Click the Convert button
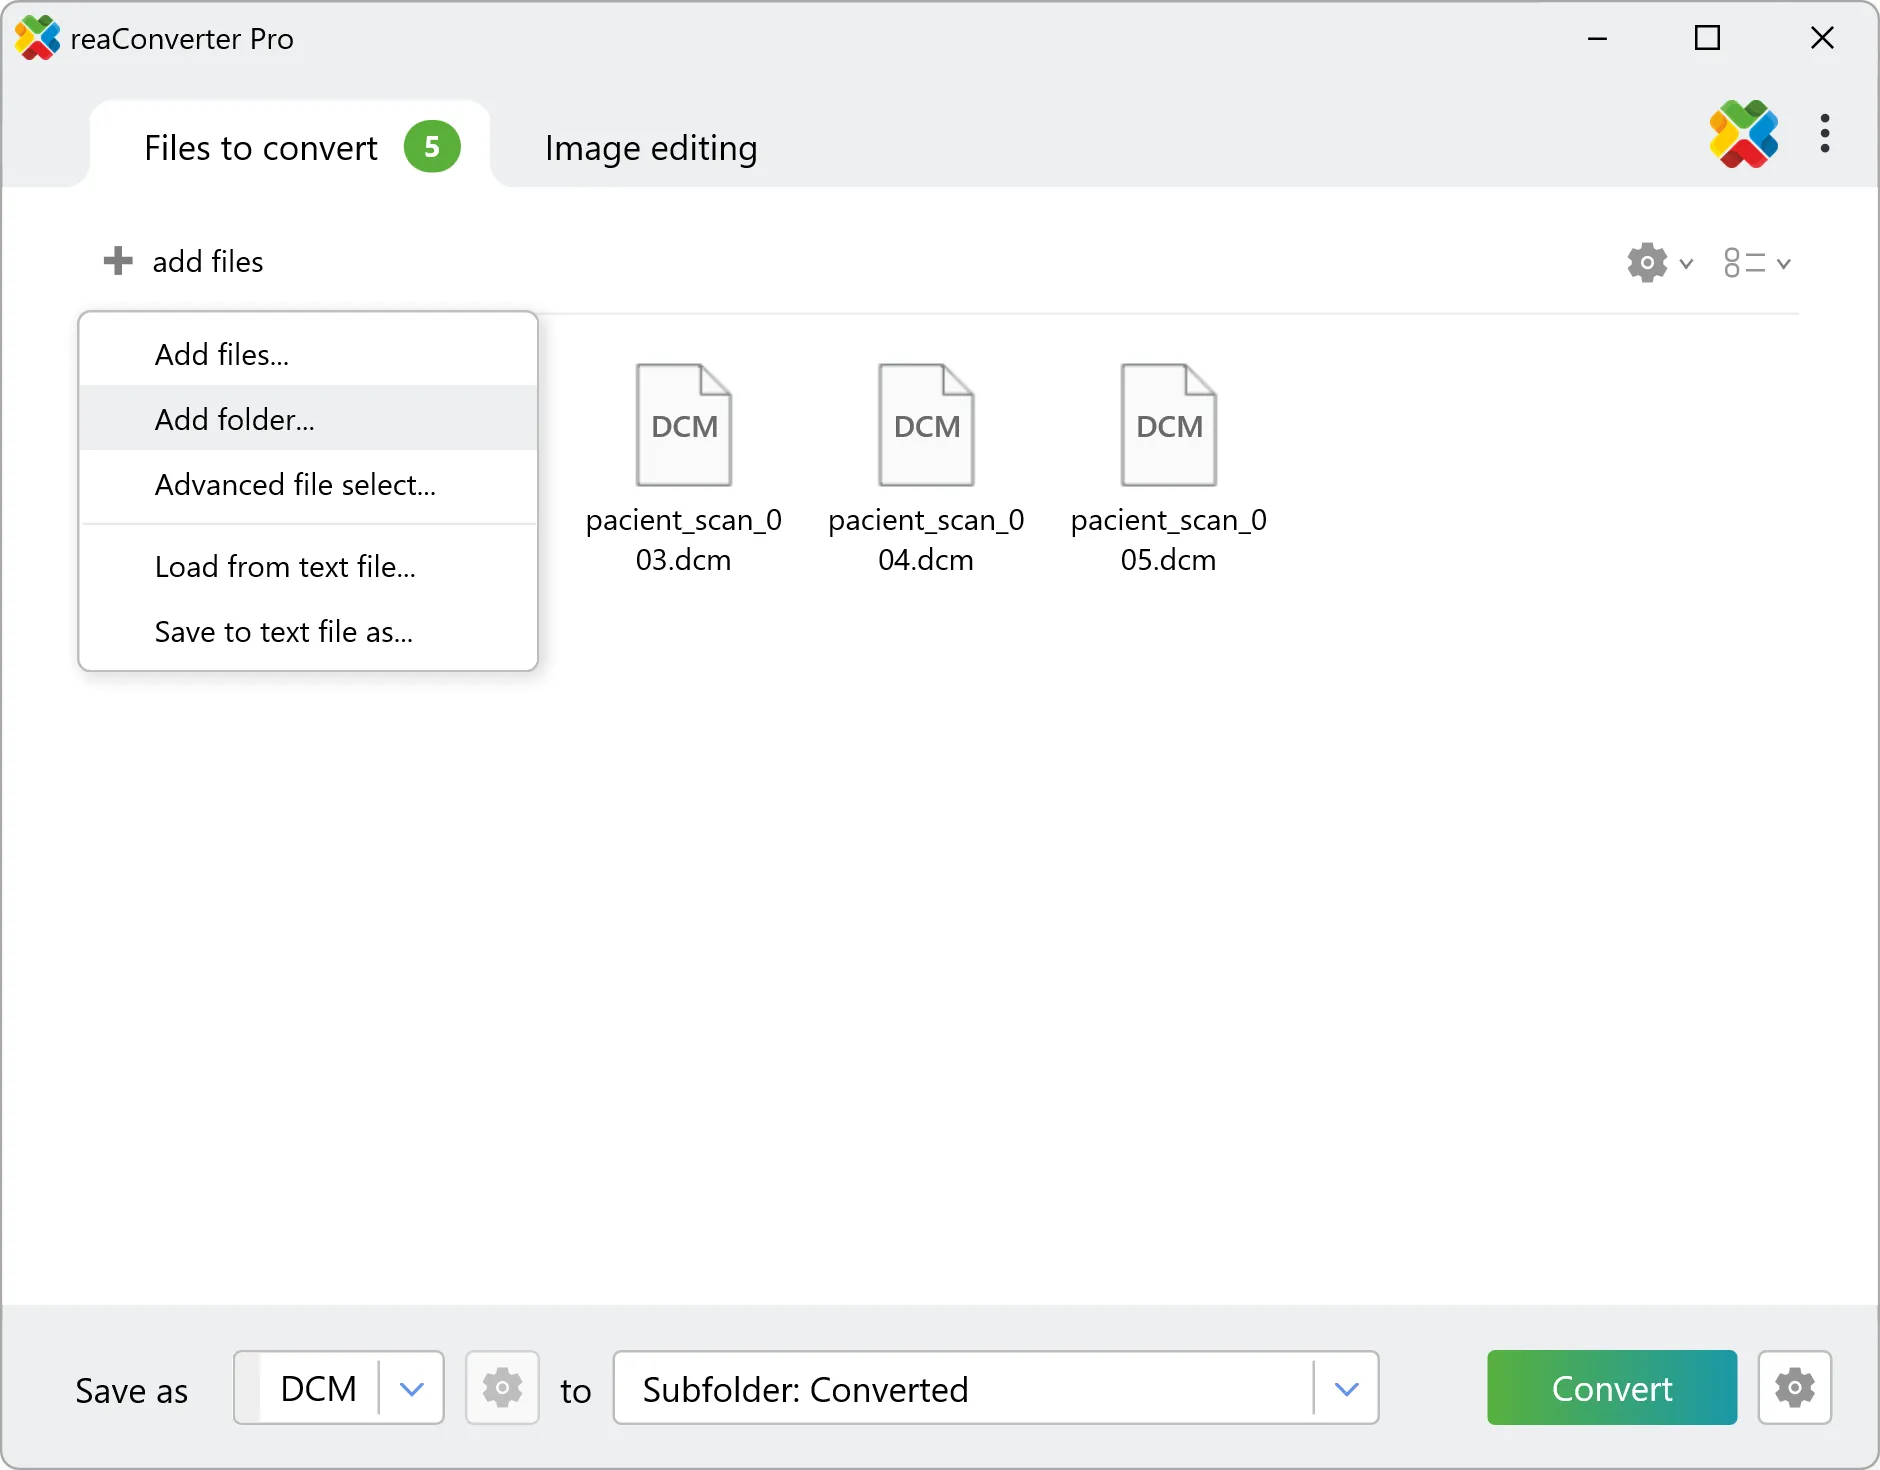 click(x=1610, y=1388)
